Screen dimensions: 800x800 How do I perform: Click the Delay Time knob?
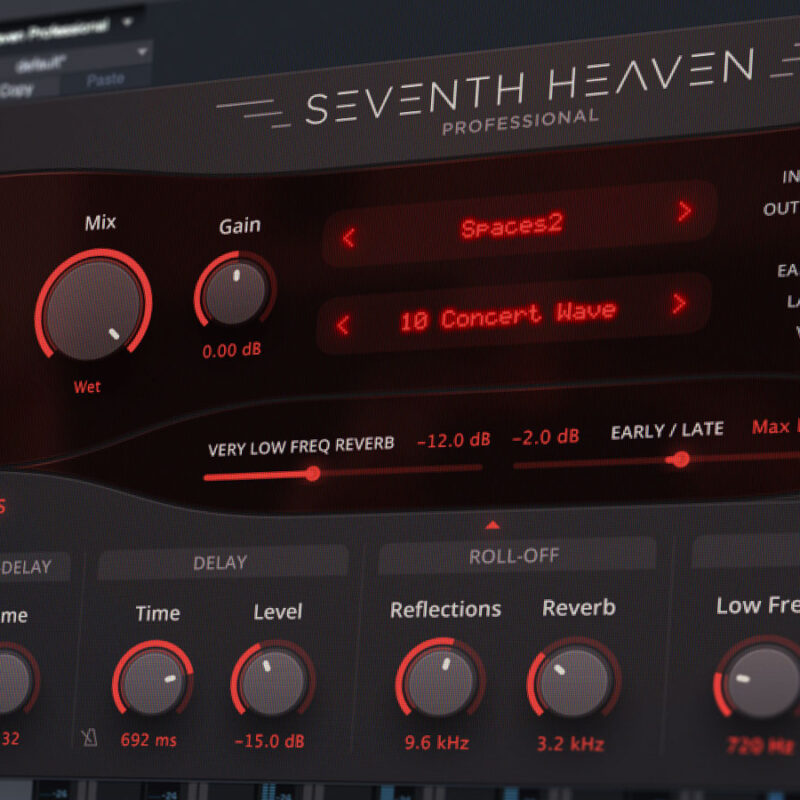coord(153,681)
